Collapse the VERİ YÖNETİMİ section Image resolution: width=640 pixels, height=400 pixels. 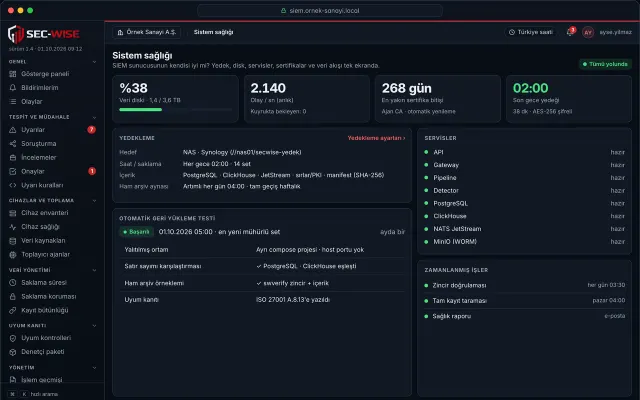pos(94,270)
